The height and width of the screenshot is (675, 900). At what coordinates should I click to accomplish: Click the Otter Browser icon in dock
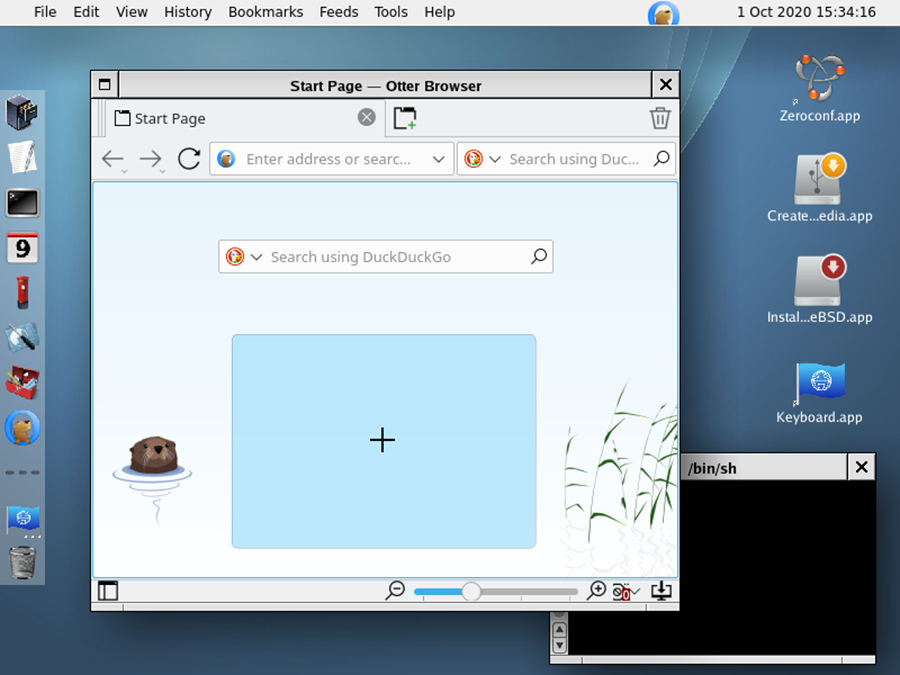[22, 428]
